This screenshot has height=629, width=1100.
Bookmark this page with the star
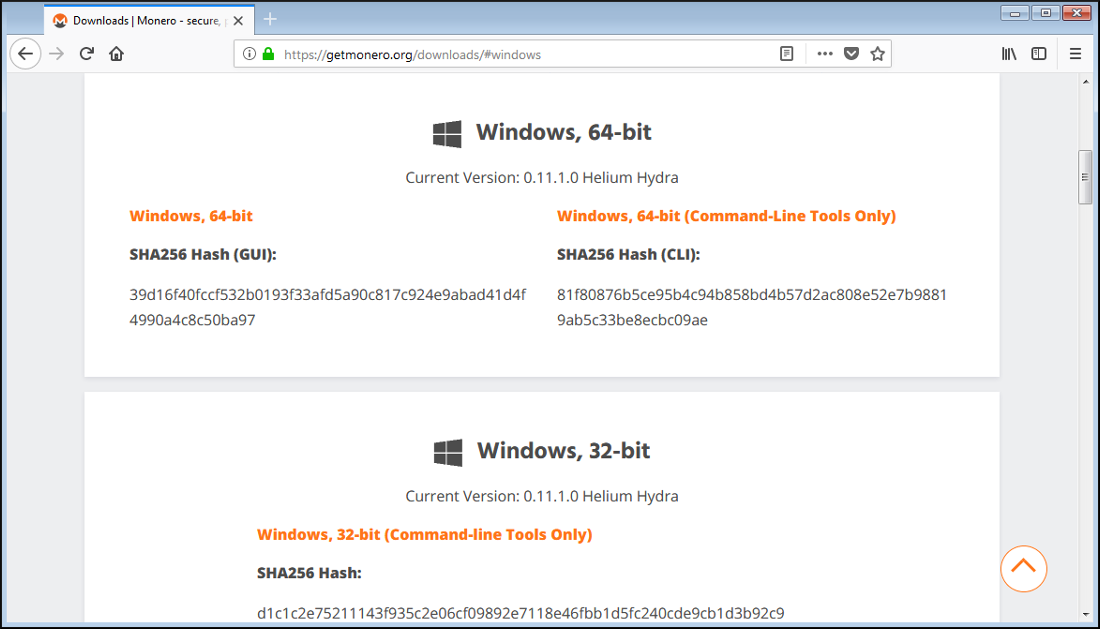878,54
